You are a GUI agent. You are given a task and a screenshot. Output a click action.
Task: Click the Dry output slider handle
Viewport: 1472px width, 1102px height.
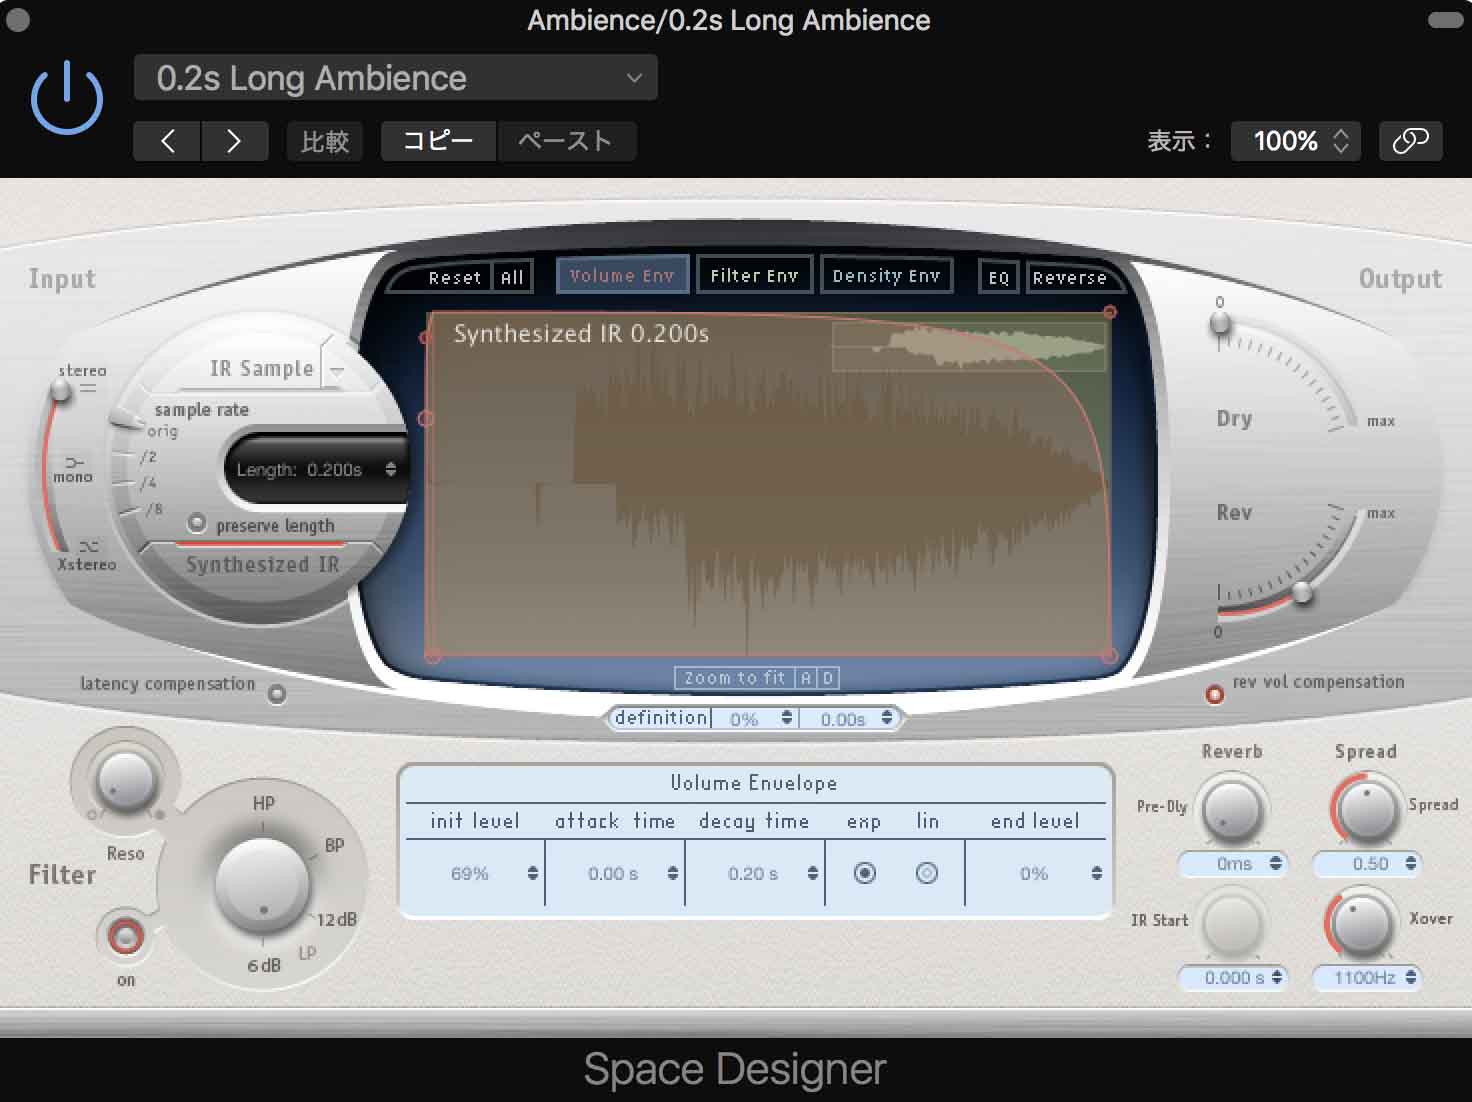coord(1220,323)
